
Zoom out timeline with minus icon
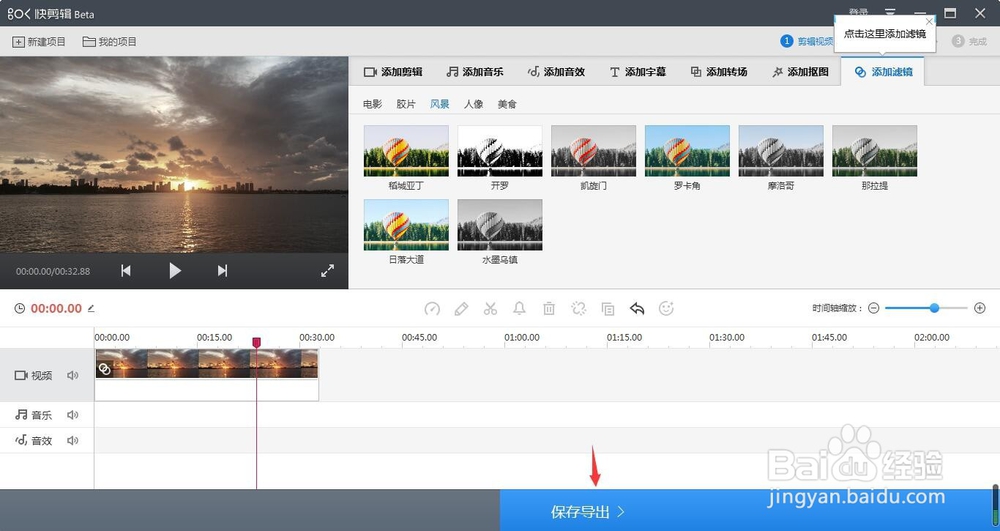tap(874, 308)
